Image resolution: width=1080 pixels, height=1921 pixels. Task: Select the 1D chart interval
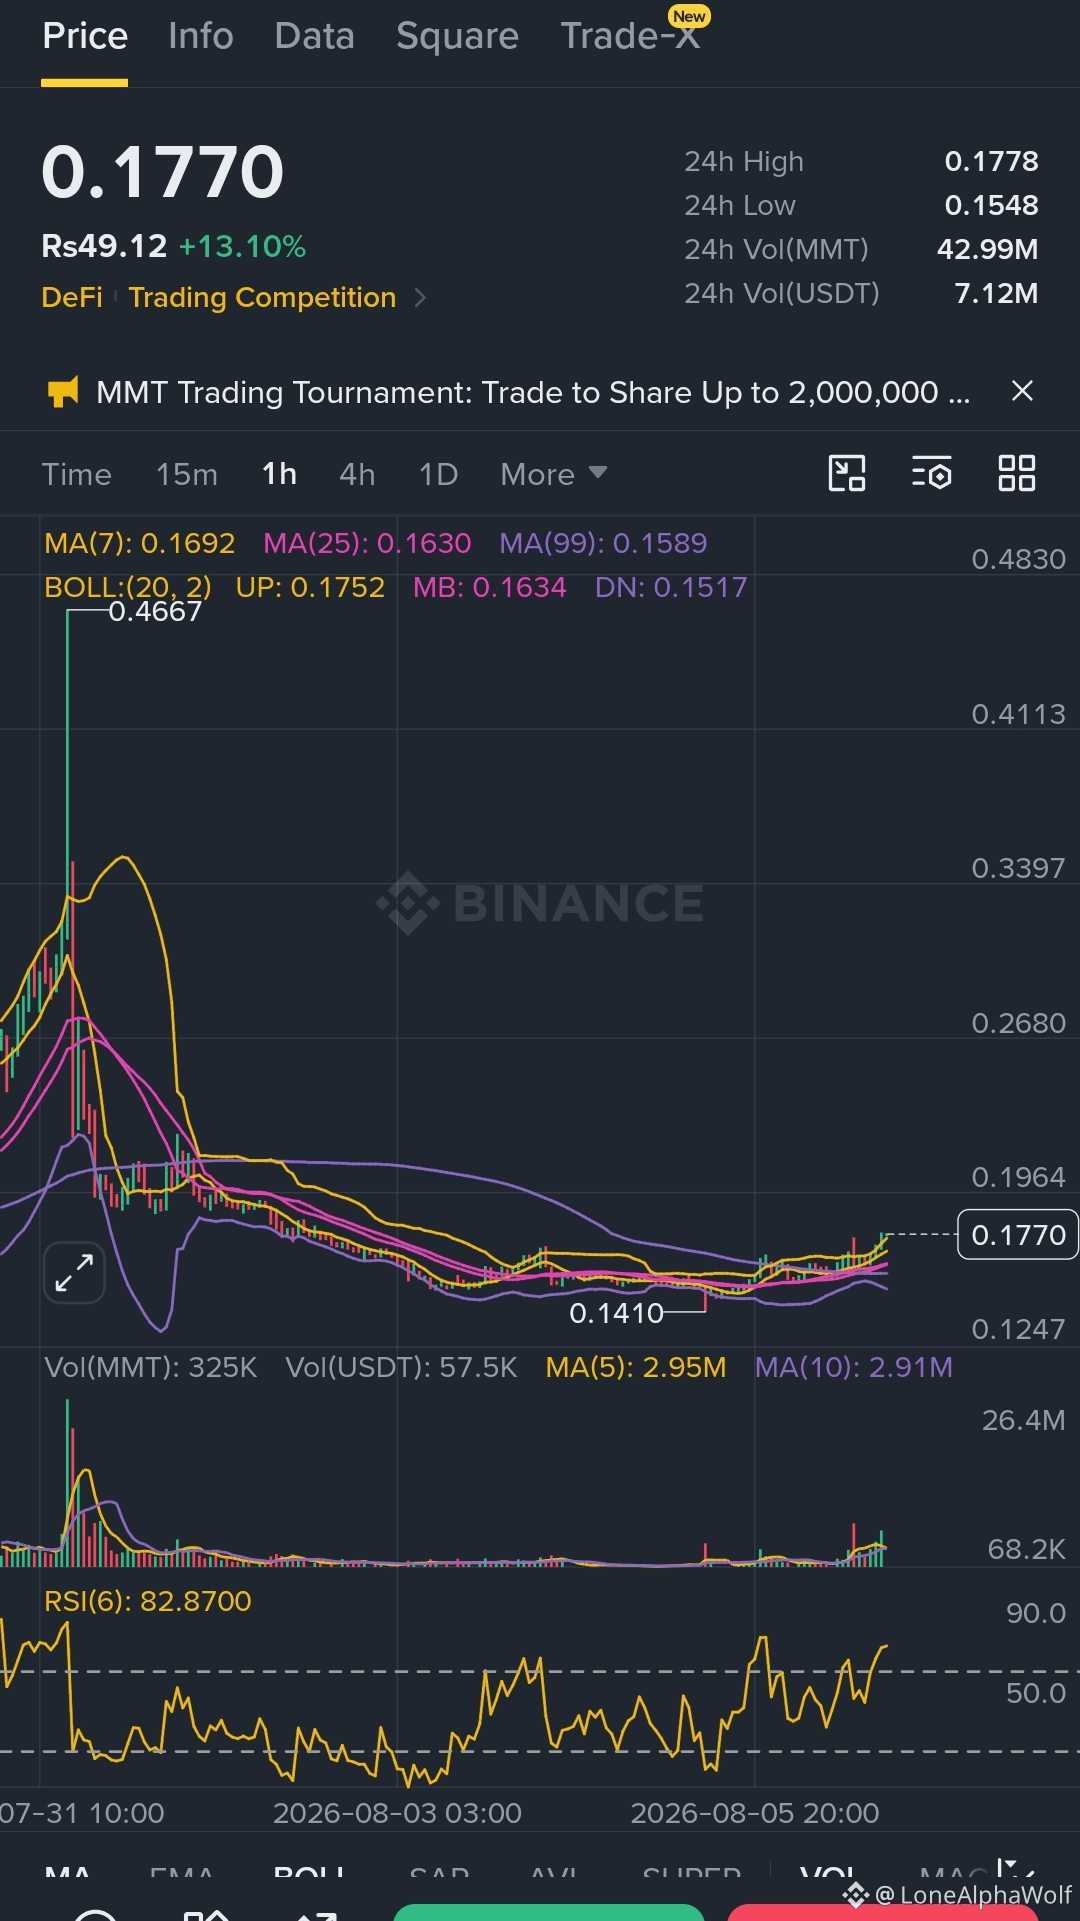pos(438,474)
